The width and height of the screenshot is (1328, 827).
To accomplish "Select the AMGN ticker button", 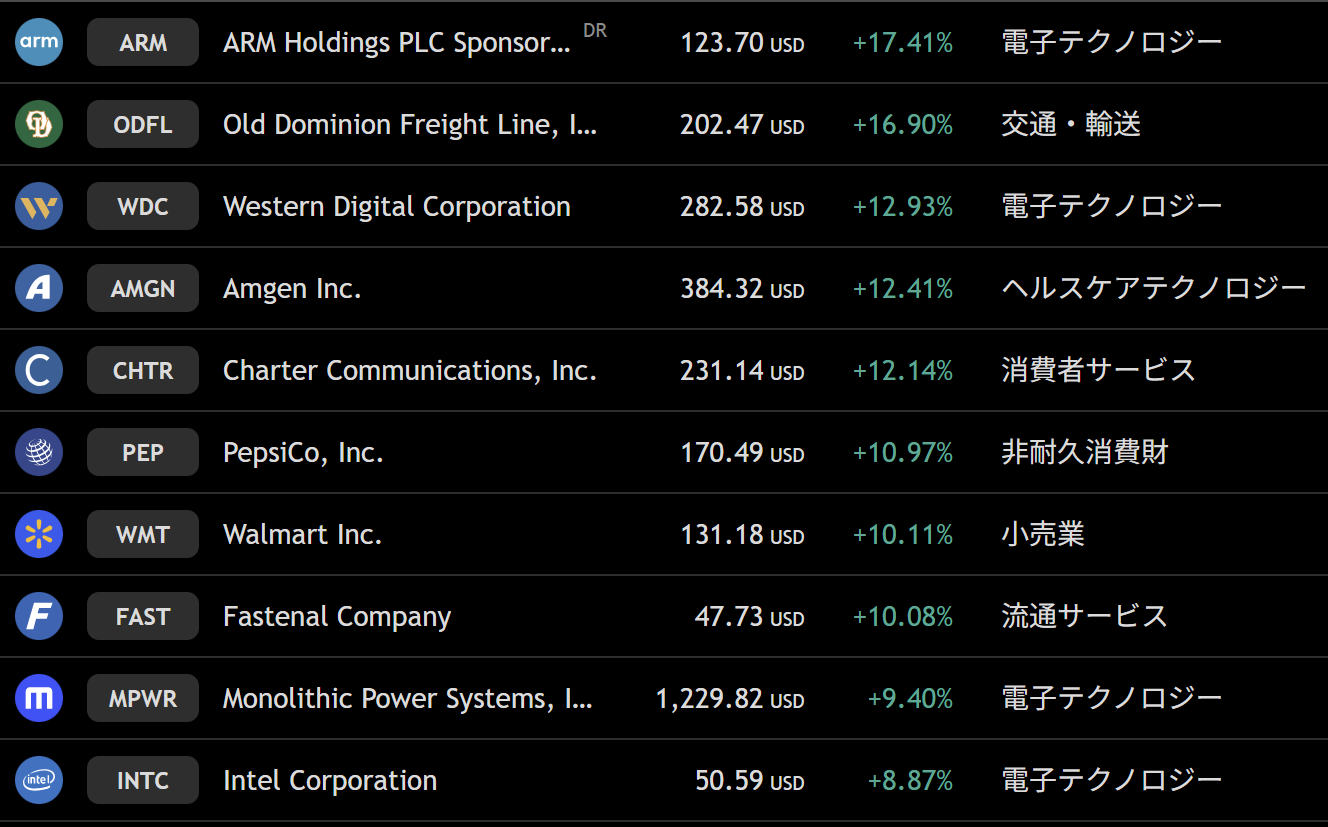I will coord(143,288).
